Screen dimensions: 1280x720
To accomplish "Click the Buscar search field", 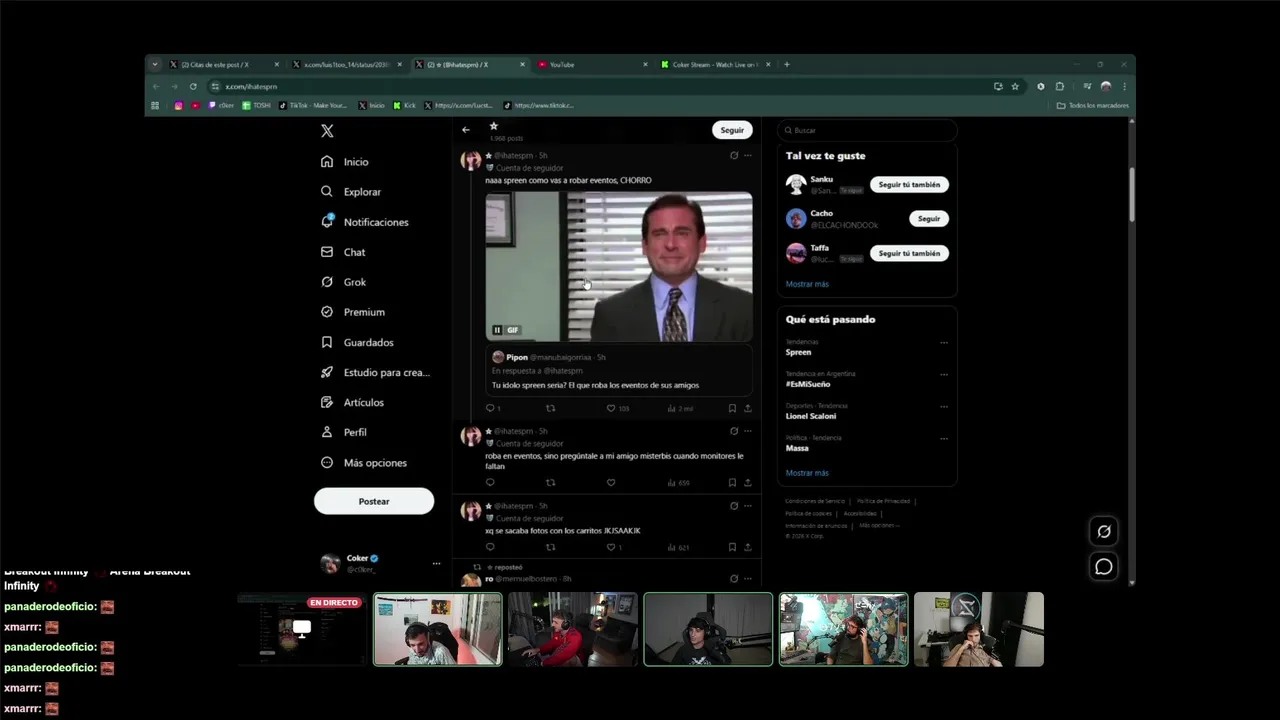I will (x=867, y=130).
